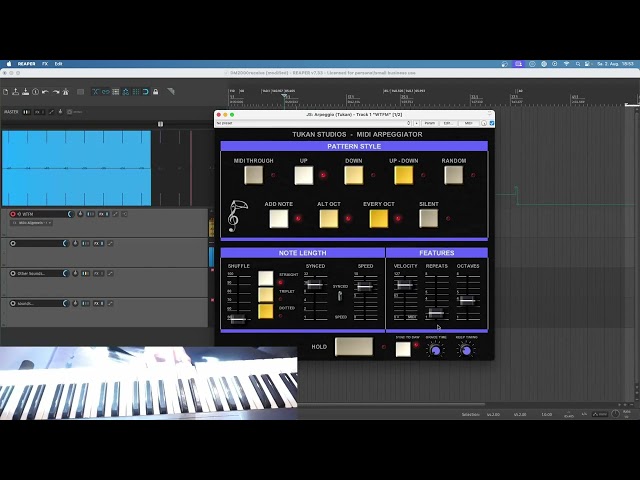
Task: Open the Apple menu
Action: coord(9,64)
